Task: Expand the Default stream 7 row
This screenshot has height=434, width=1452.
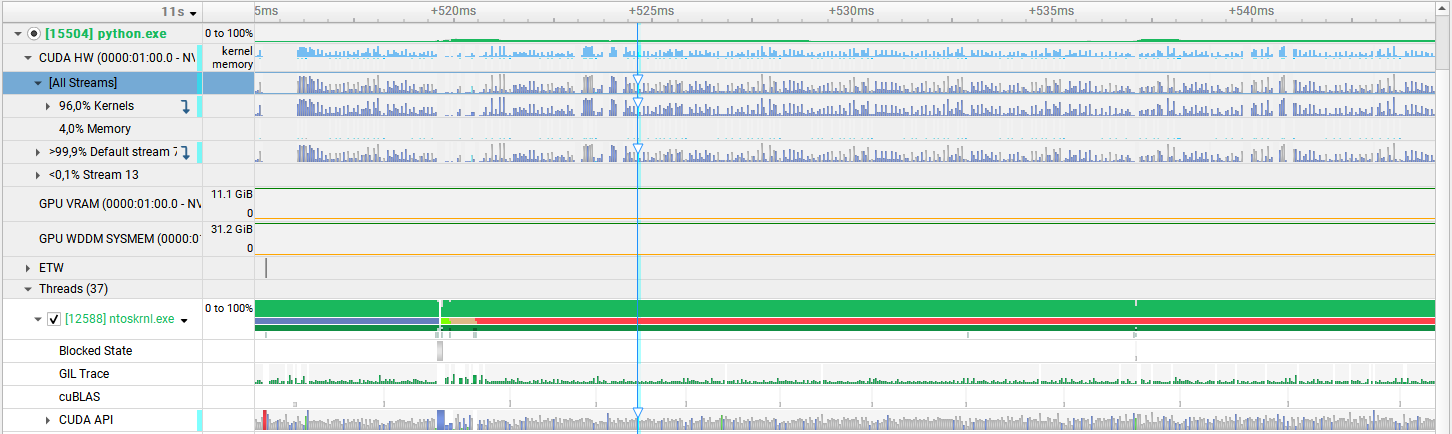Action: coord(38,152)
